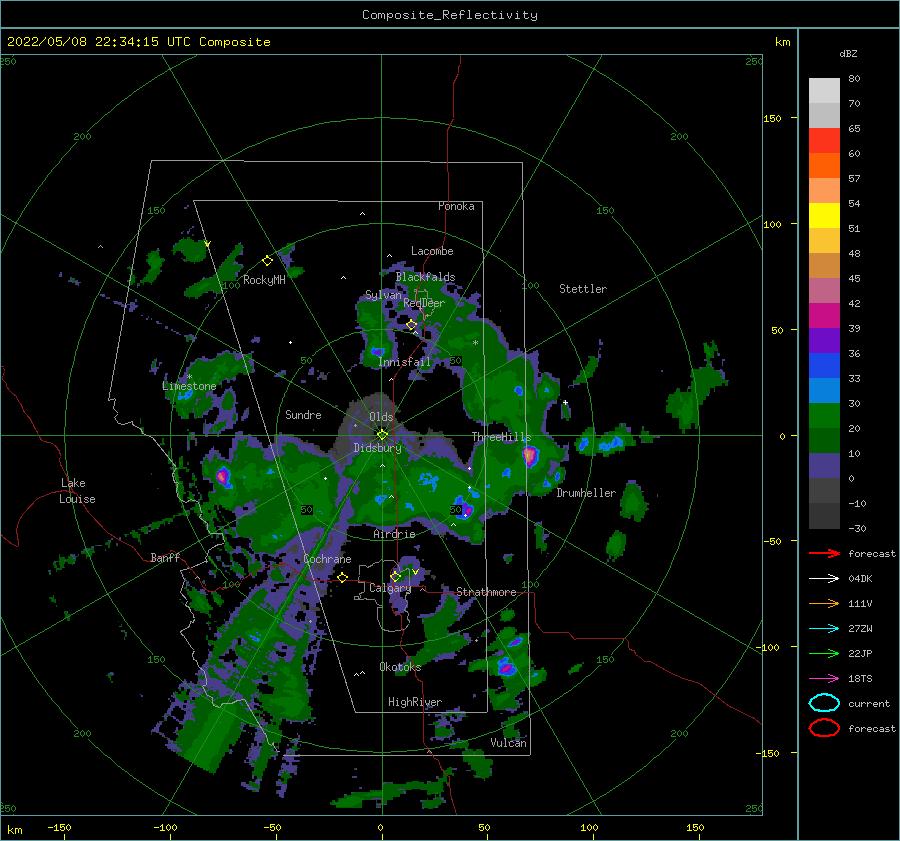Pick the red swatch between 65 and 60 dBZ
Screen dimensions: 900x841
coord(824,141)
